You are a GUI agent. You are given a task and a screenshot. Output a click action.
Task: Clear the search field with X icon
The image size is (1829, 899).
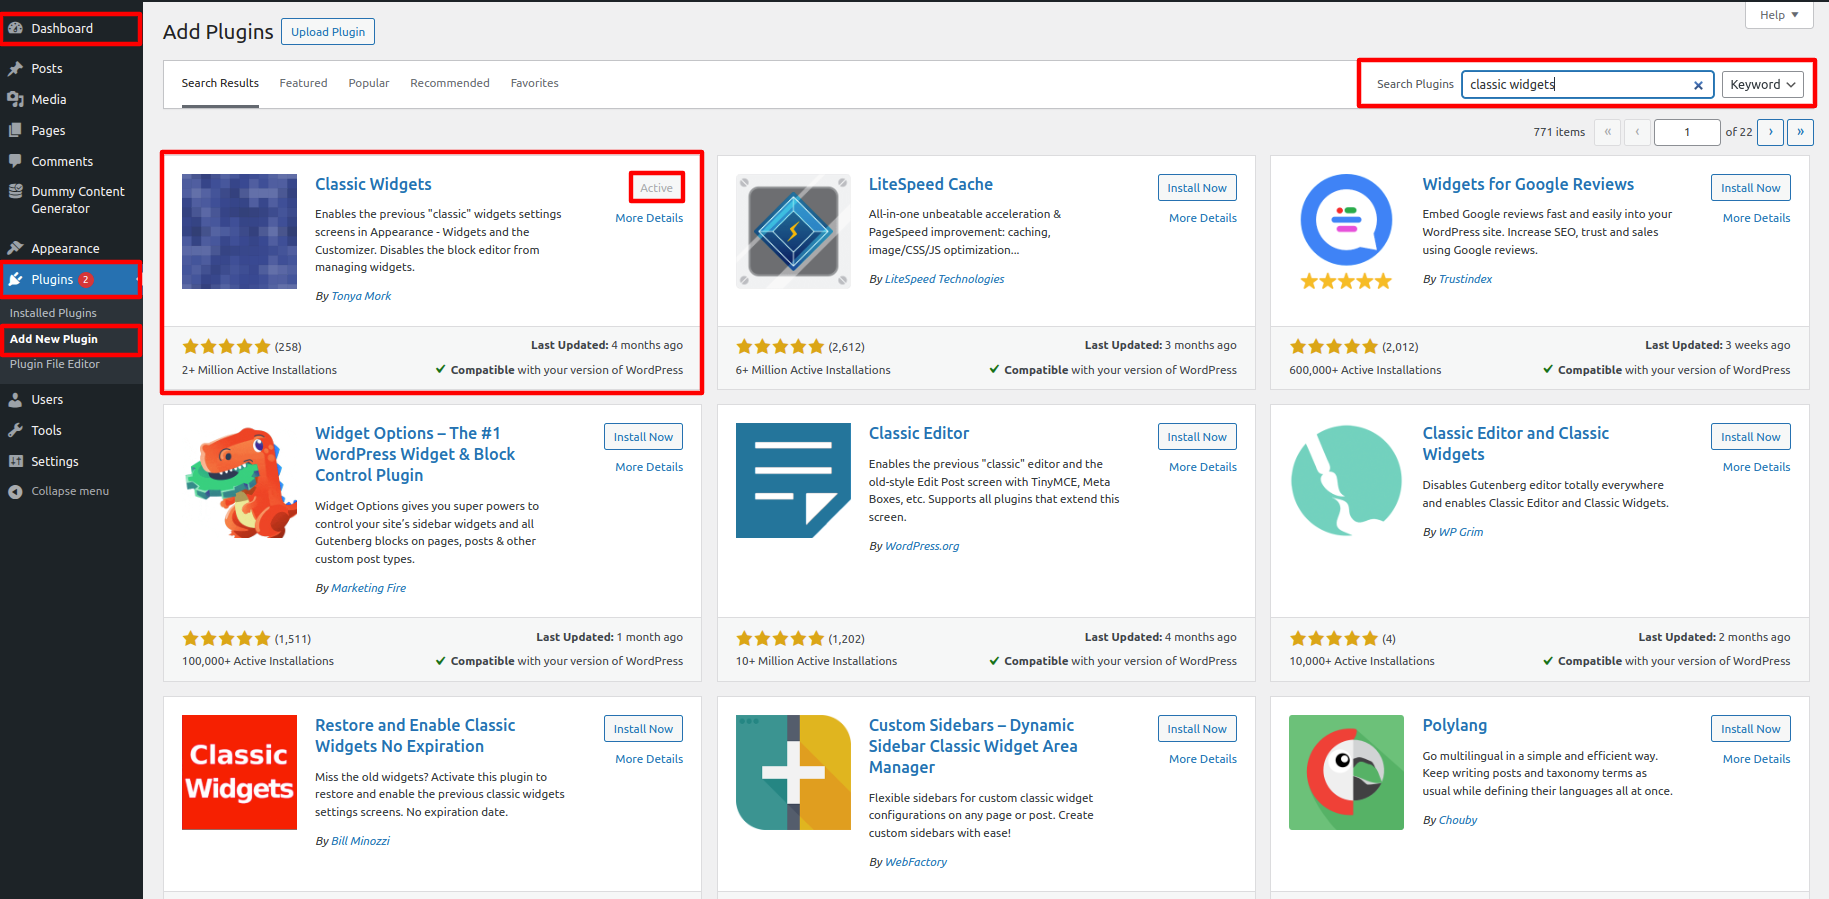pos(1698,85)
